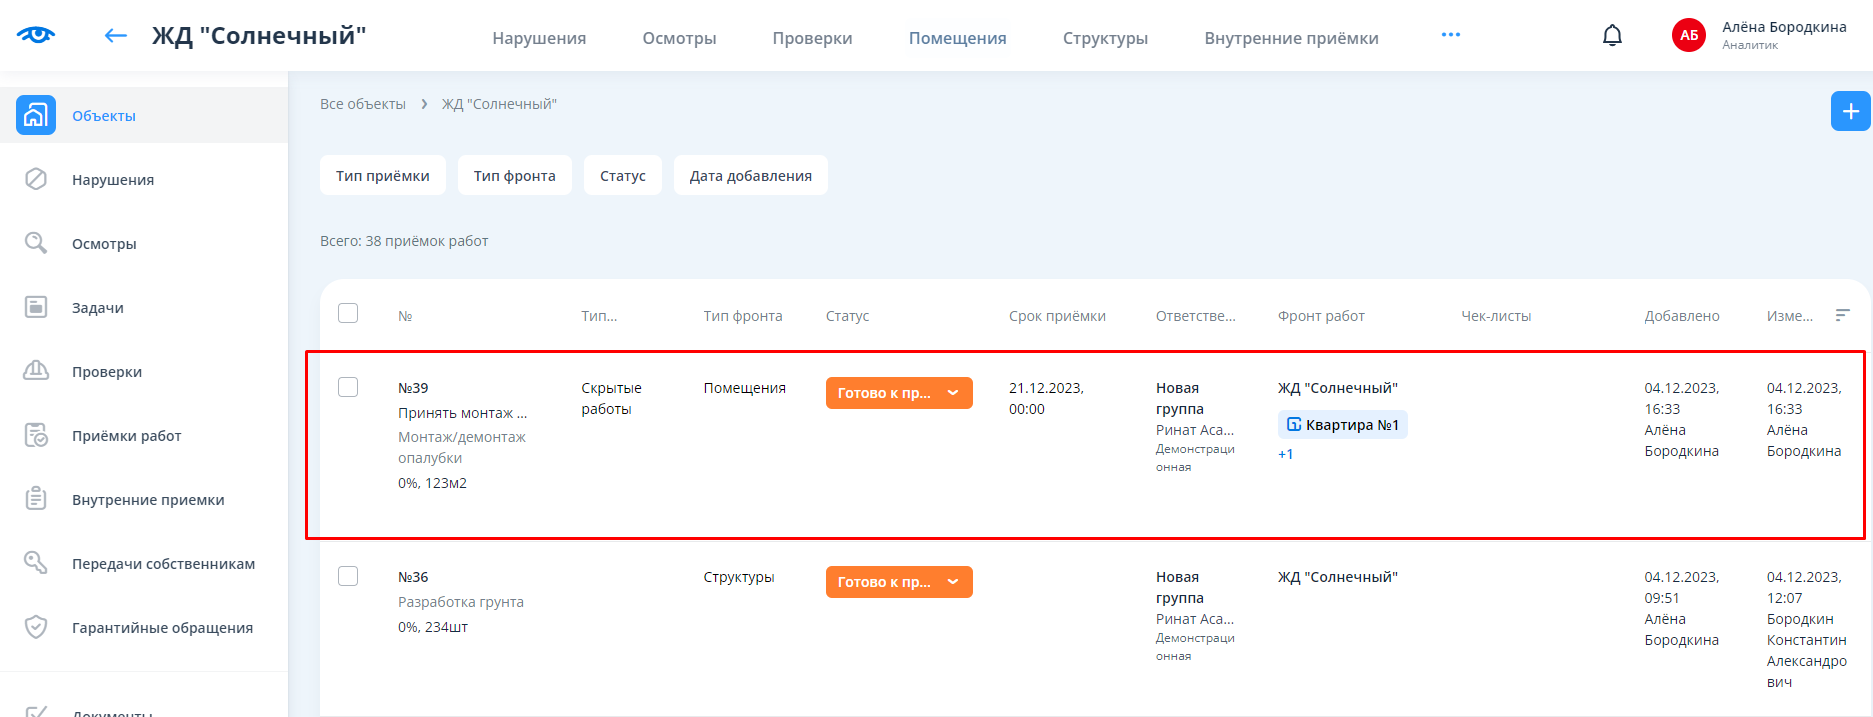Image resolution: width=1873 pixels, height=717 pixels.
Task: Click the eye logo icon
Action: coord(36,35)
